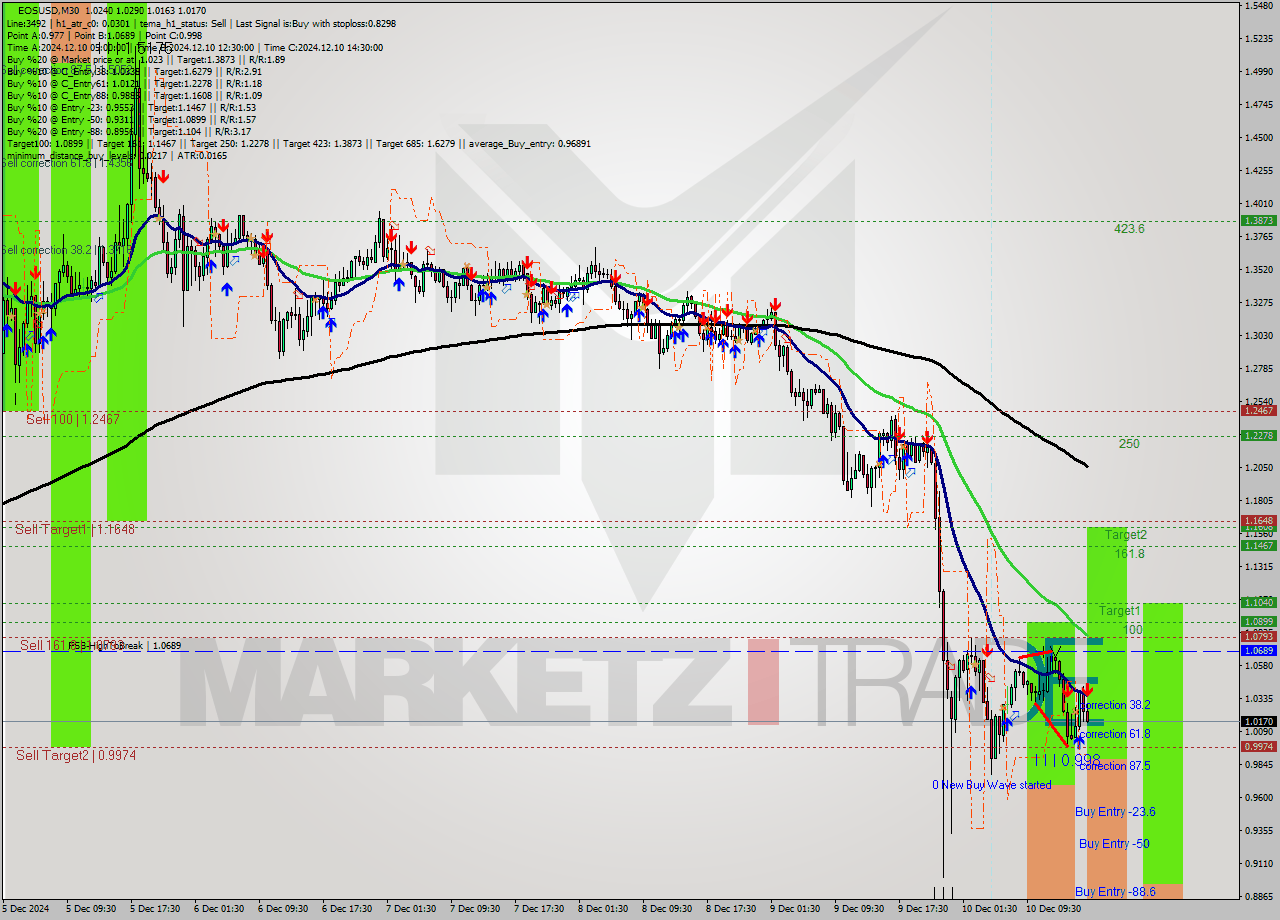This screenshot has width=1280, height=920.
Task: Click green 1.2278 price tag on axis
Action: [x=1258, y=435]
